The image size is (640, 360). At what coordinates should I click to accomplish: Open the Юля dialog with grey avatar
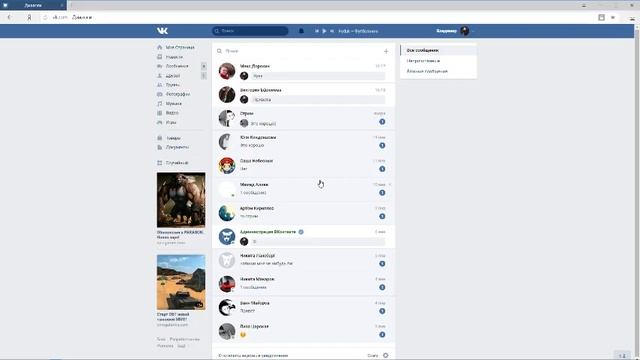point(303,142)
